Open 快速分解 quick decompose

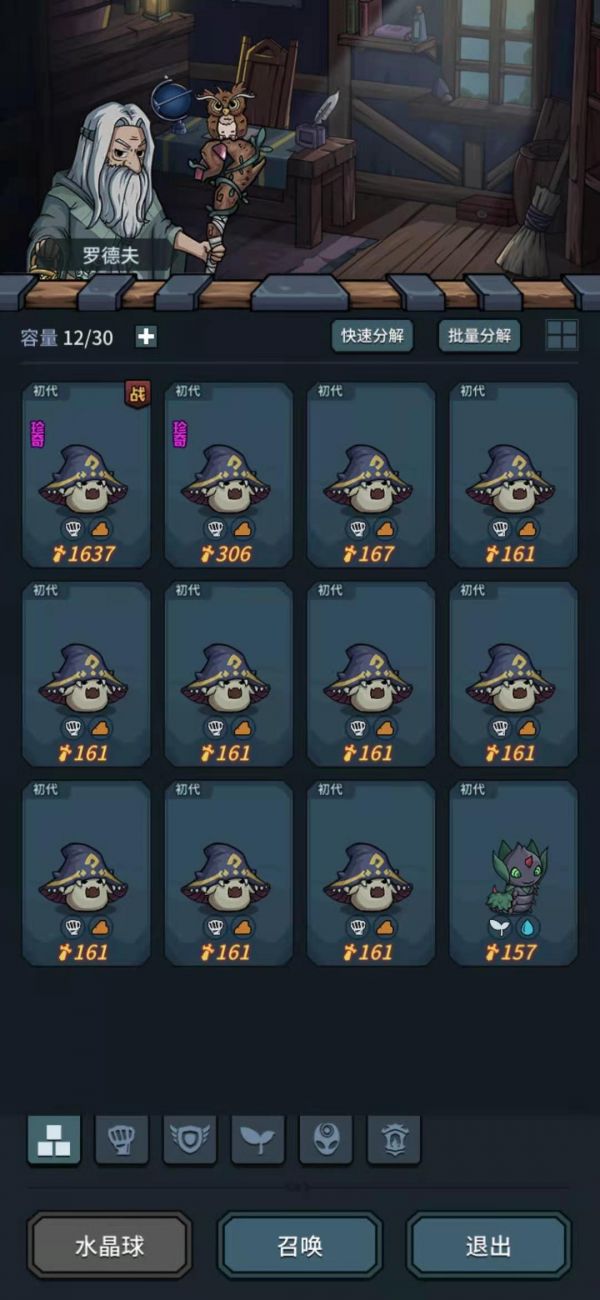(373, 336)
